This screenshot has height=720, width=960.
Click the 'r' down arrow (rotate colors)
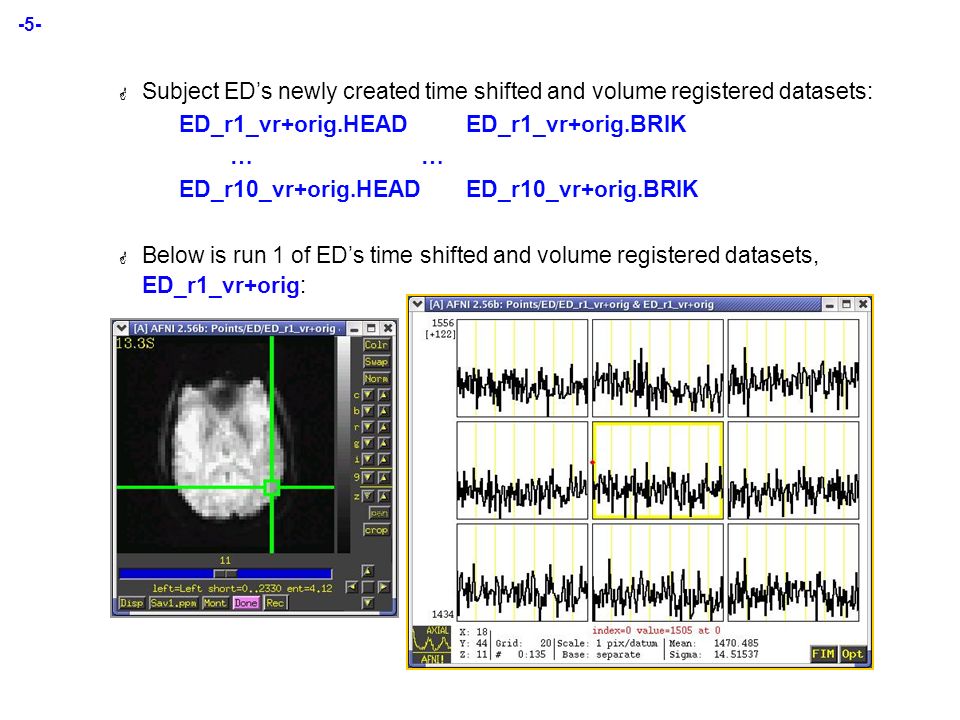tap(368, 427)
